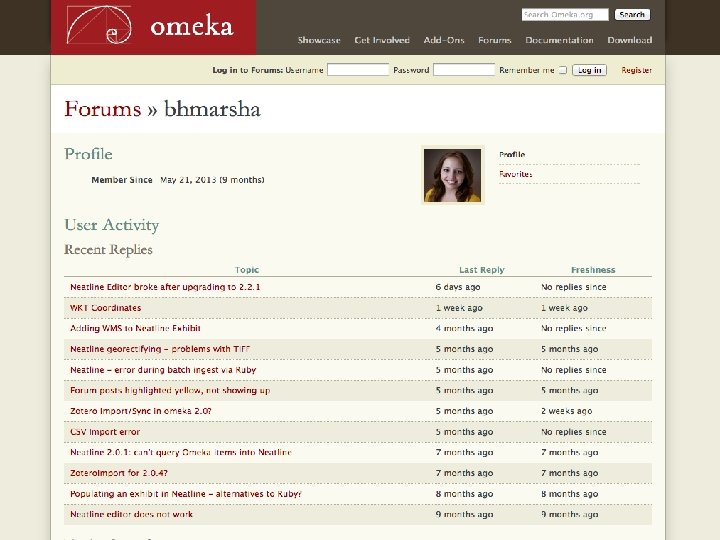Go to the Download page
Image resolution: width=720 pixels, height=540 pixels.
pyautogui.click(x=630, y=40)
